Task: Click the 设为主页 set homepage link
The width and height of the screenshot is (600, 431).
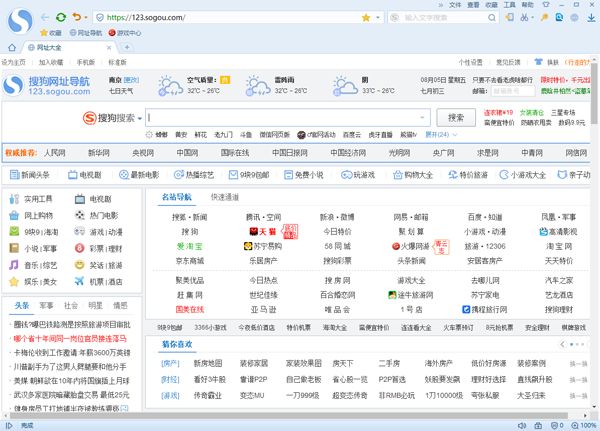Action: [14, 62]
